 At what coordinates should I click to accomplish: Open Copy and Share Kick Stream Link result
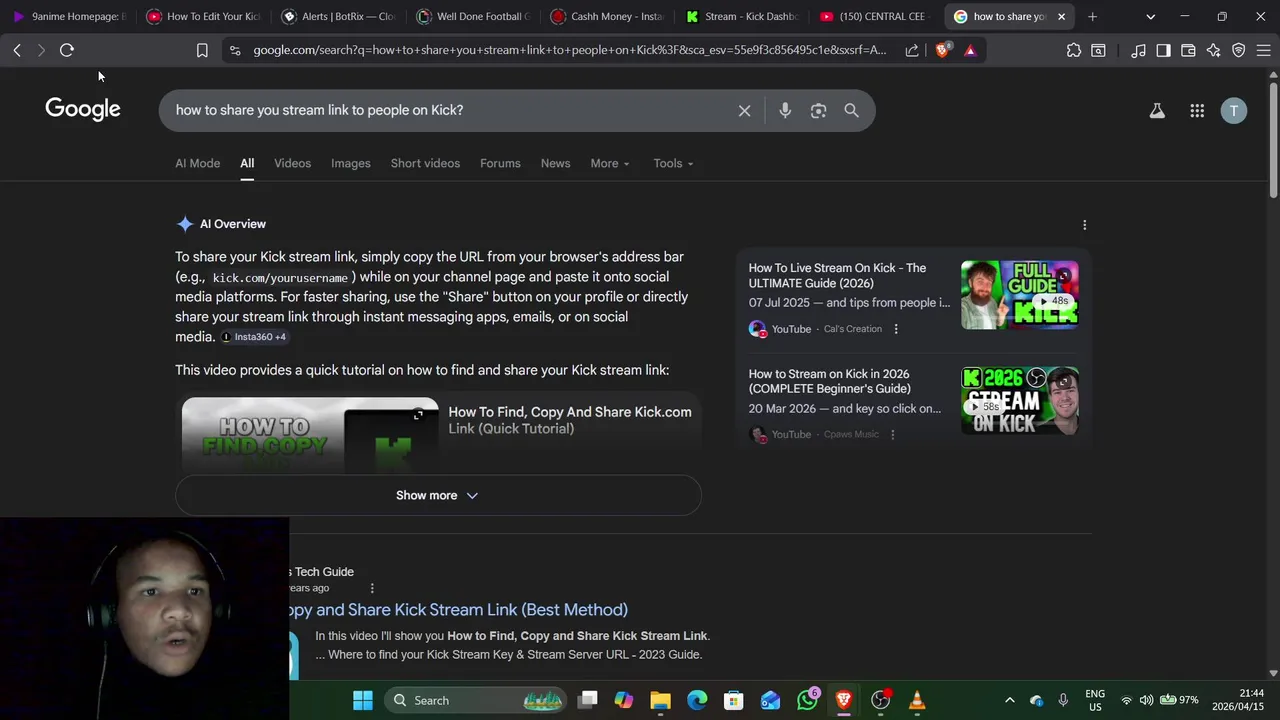[459, 610]
